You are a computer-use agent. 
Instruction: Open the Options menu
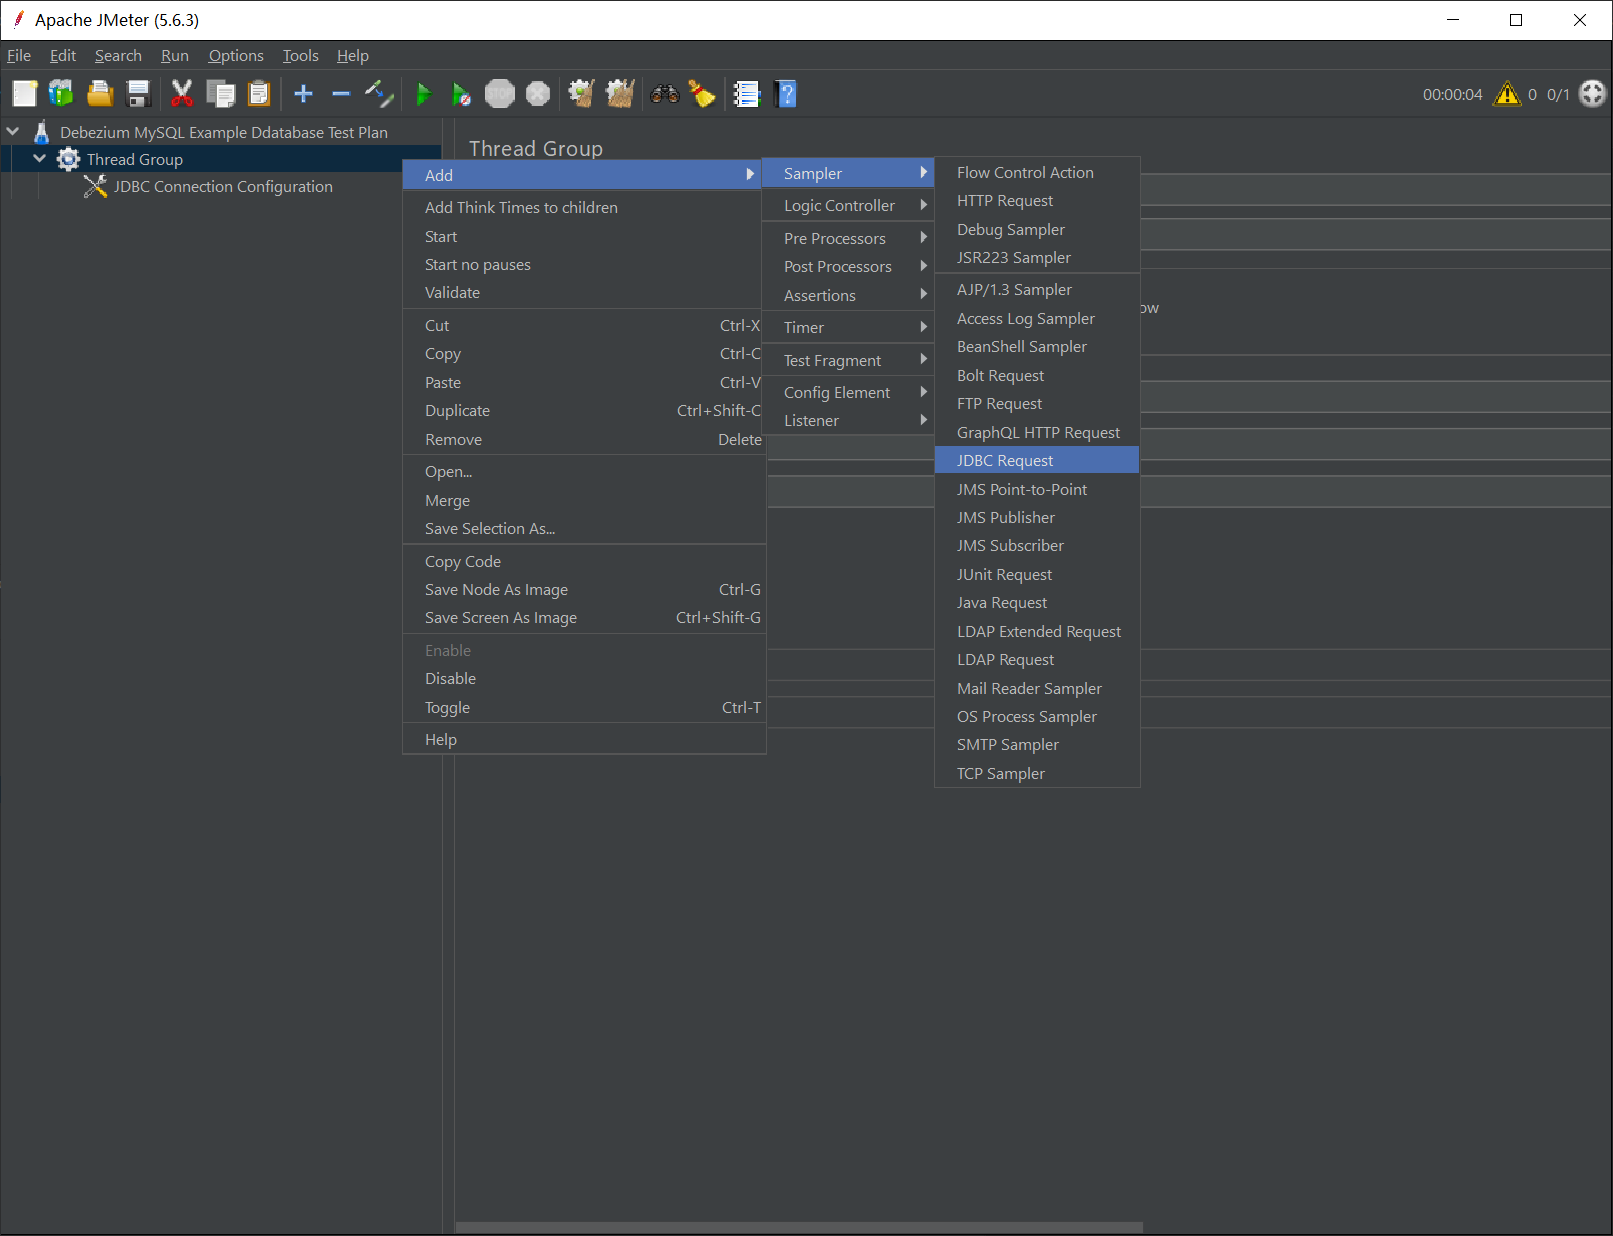[236, 55]
